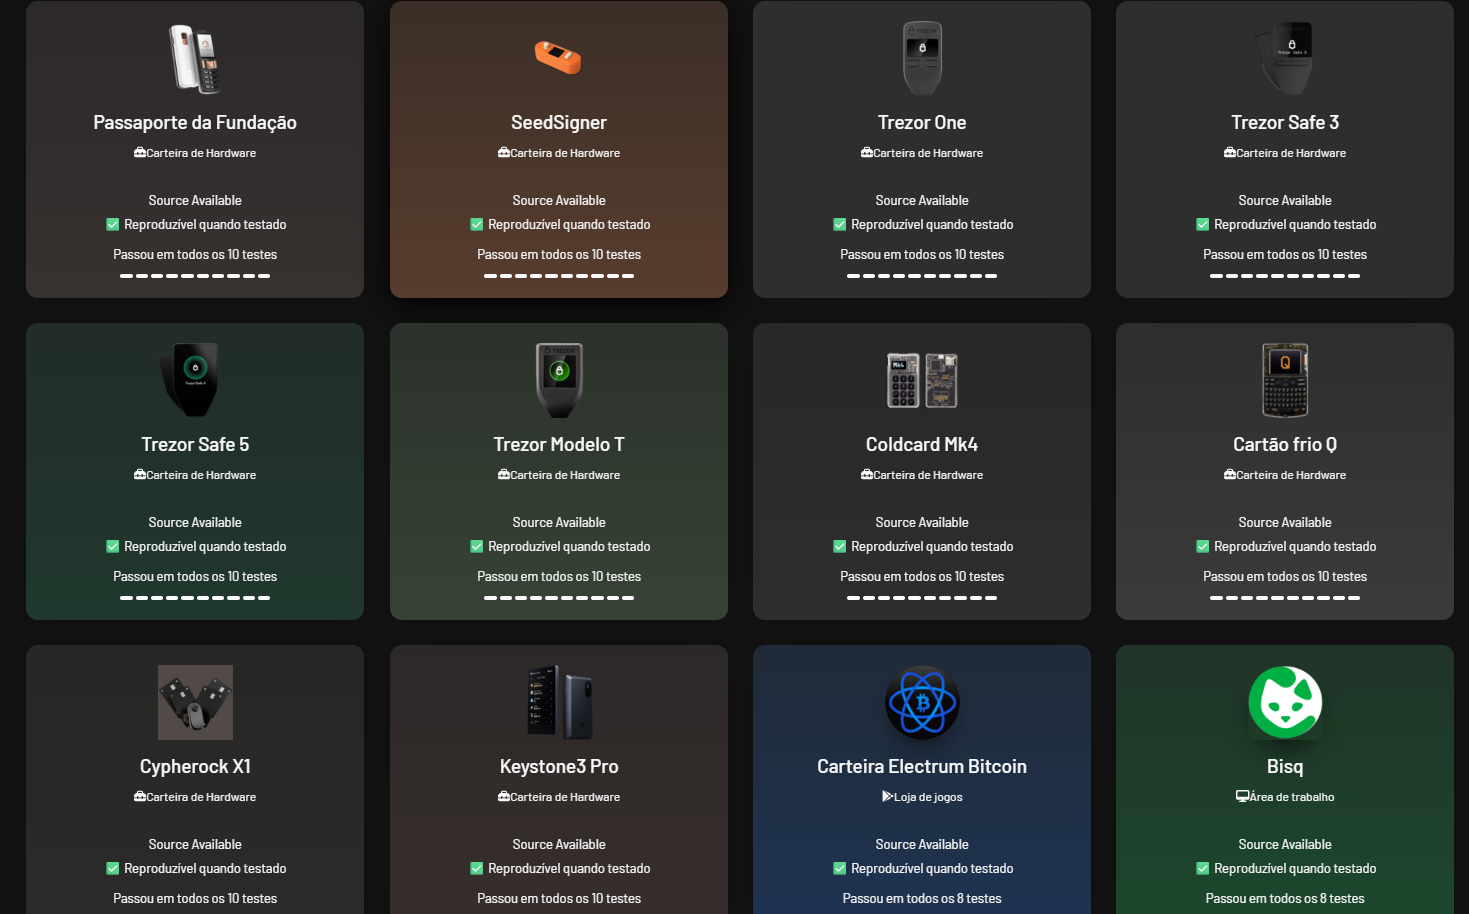Click hardware wallet icon under Trezor One
This screenshot has height=914, width=1469.
click(867, 153)
